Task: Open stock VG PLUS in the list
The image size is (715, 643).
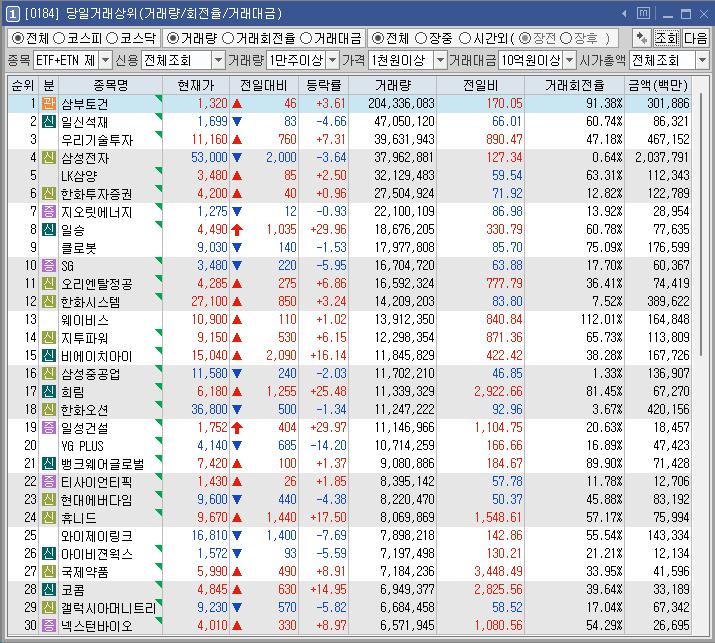Action: point(83,446)
